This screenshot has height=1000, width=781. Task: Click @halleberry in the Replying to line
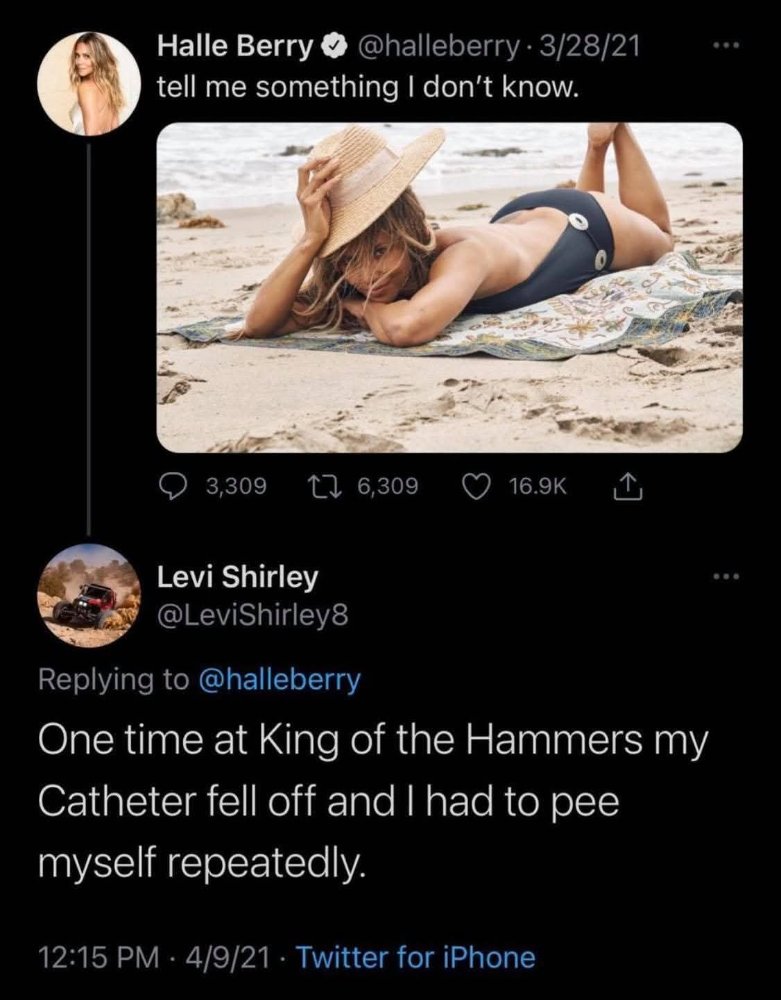tap(280, 680)
